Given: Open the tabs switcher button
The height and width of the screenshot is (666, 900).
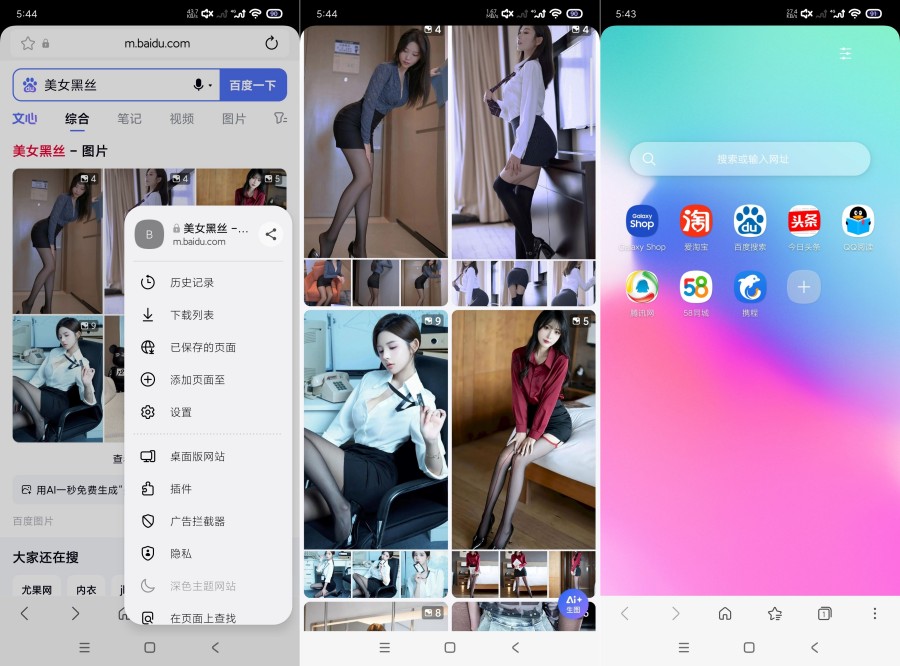Looking at the screenshot, I should [x=824, y=613].
